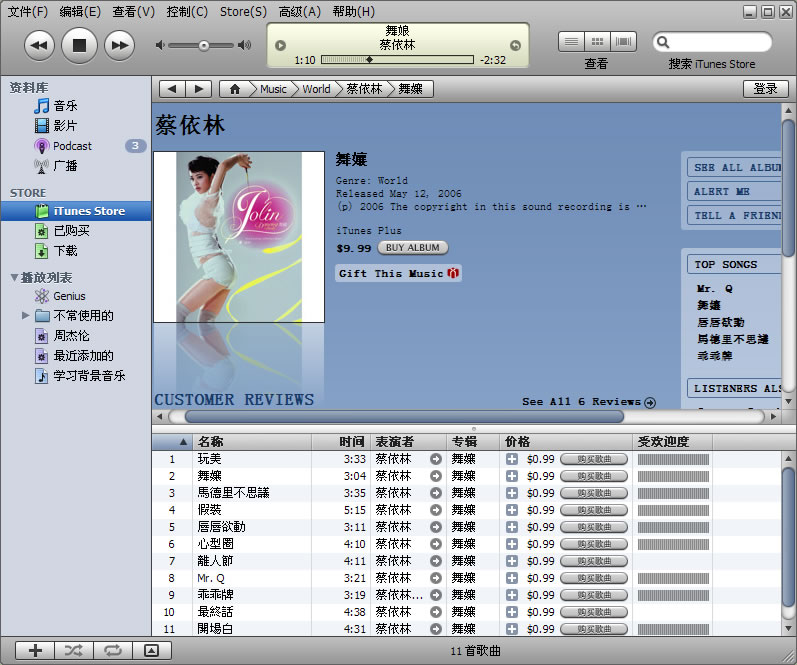The width and height of the screenshot is (797, 665).
Task: Switch to grid view
Action: click(598, 42)
